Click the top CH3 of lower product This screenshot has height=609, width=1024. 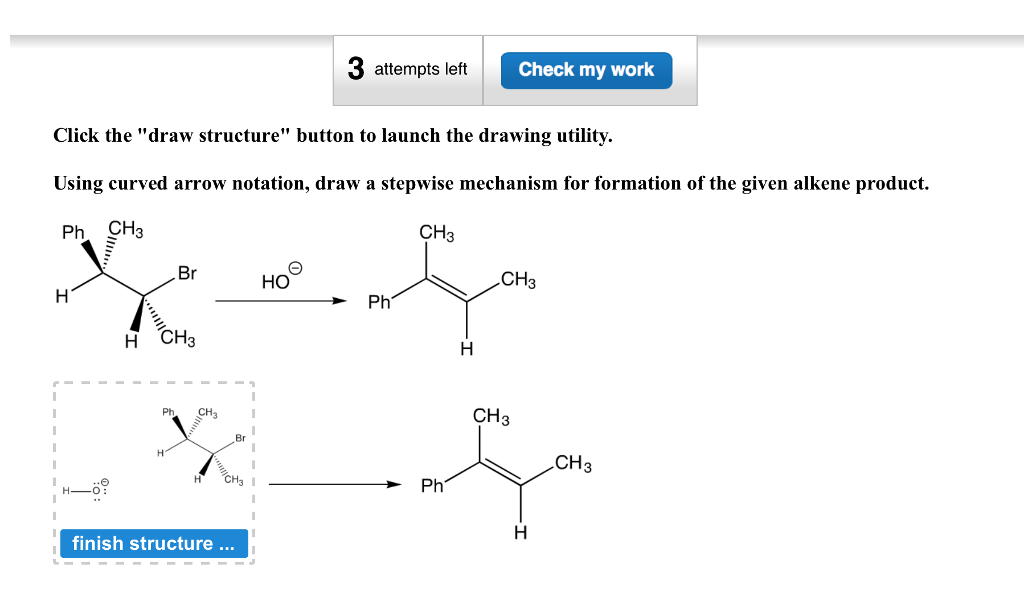(491, 416)
